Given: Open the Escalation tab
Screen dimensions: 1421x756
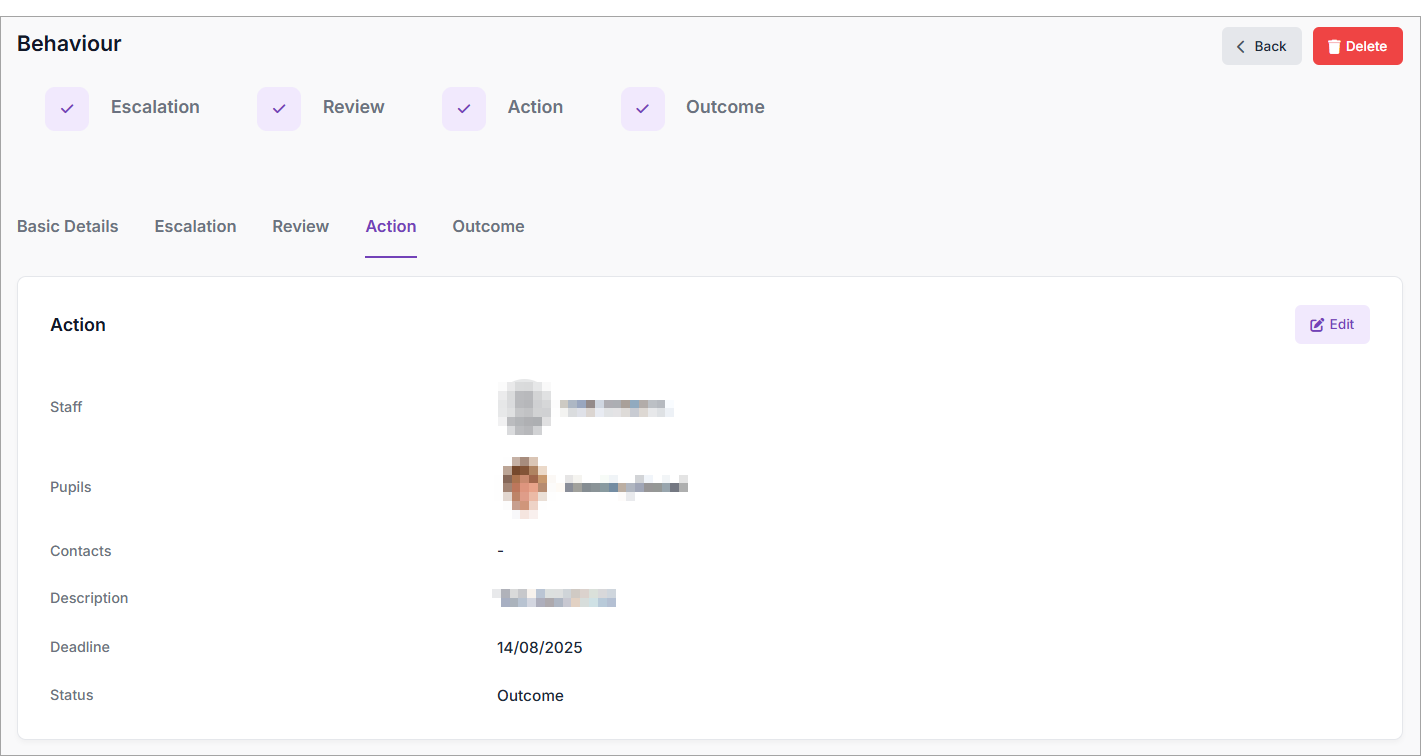Looking at the screenshot, I should (x=195, y=226).
